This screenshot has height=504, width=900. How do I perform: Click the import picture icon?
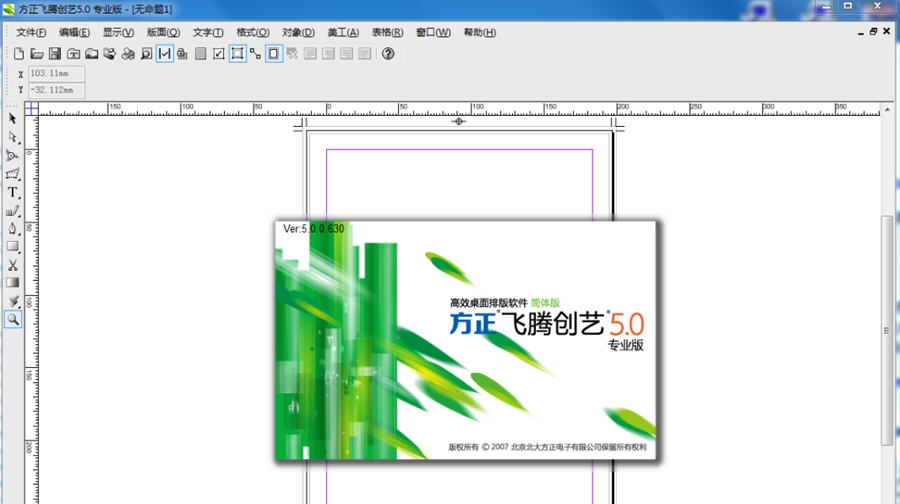coord(92,53)
